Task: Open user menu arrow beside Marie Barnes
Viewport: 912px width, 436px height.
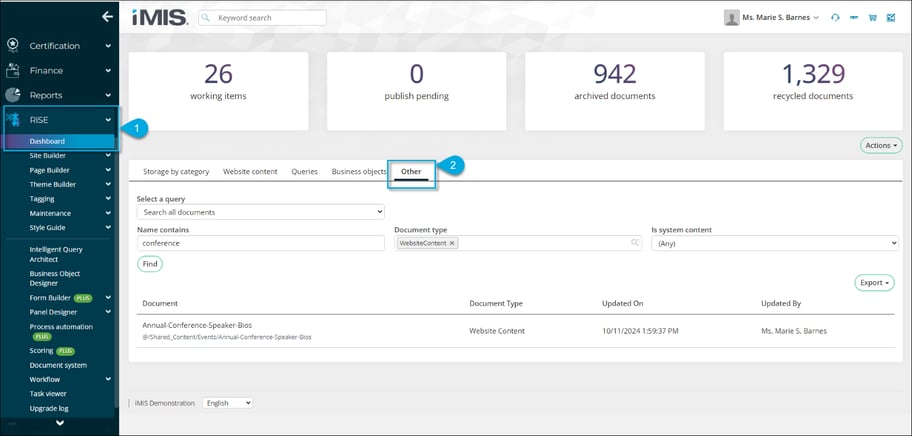Action: point(816,17)
